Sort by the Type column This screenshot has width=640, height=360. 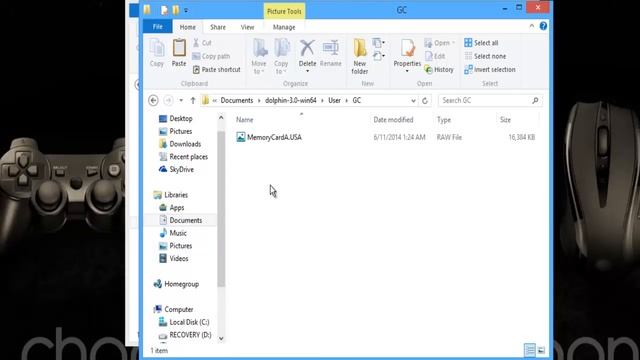pyautogui.click(x=444, y=120)
